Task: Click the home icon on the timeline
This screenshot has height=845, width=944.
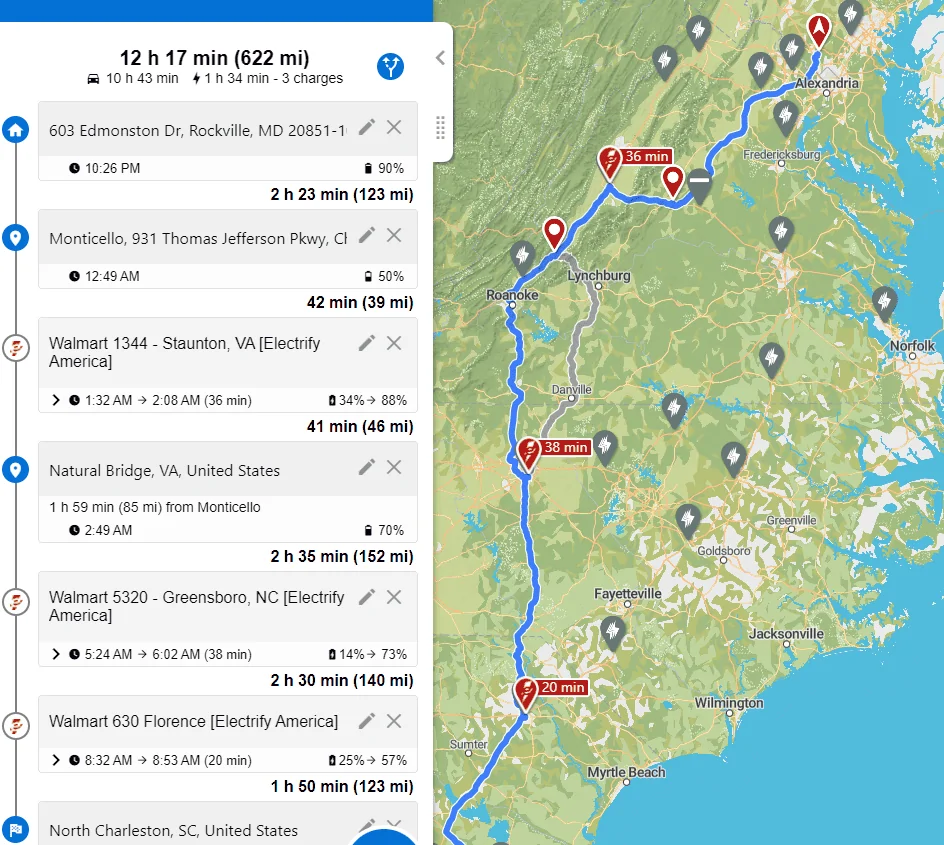Action: (x=16, y=129)
